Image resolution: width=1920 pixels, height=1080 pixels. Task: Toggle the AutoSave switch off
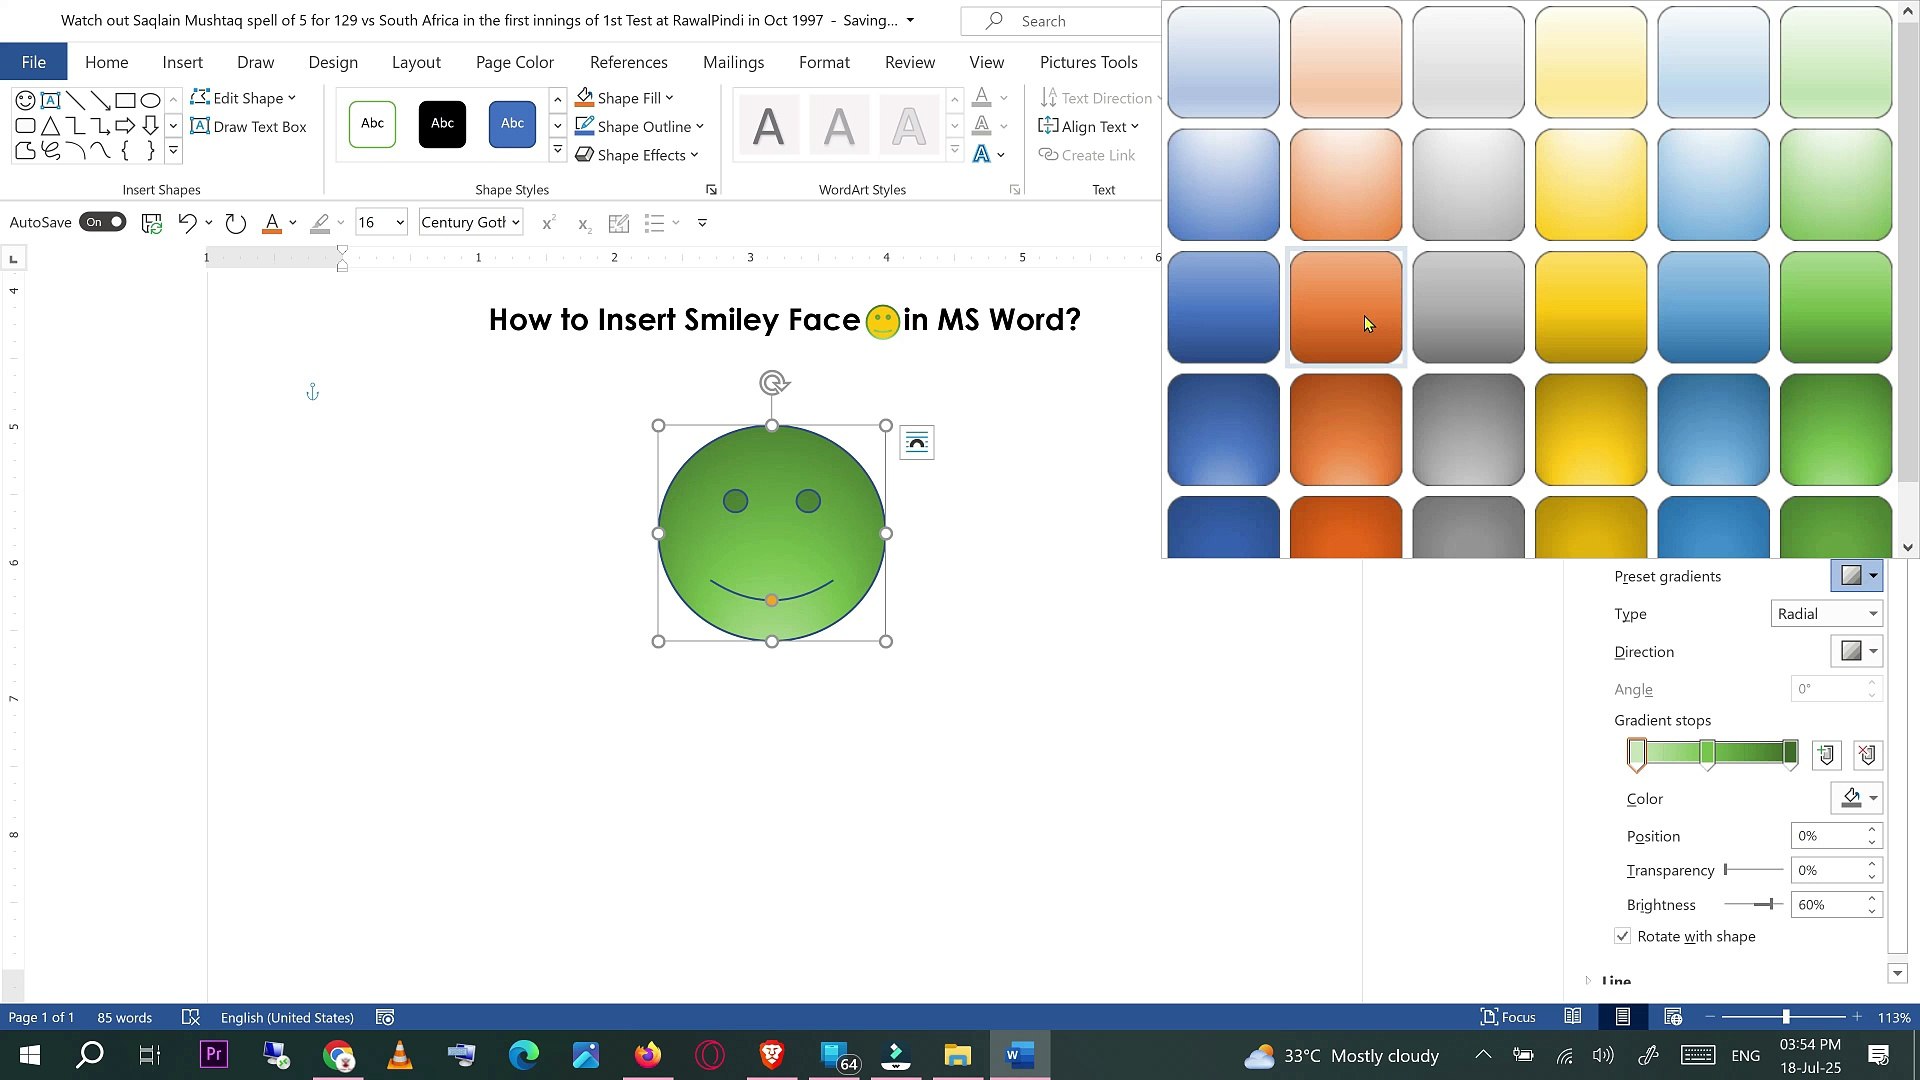[103, 222]
